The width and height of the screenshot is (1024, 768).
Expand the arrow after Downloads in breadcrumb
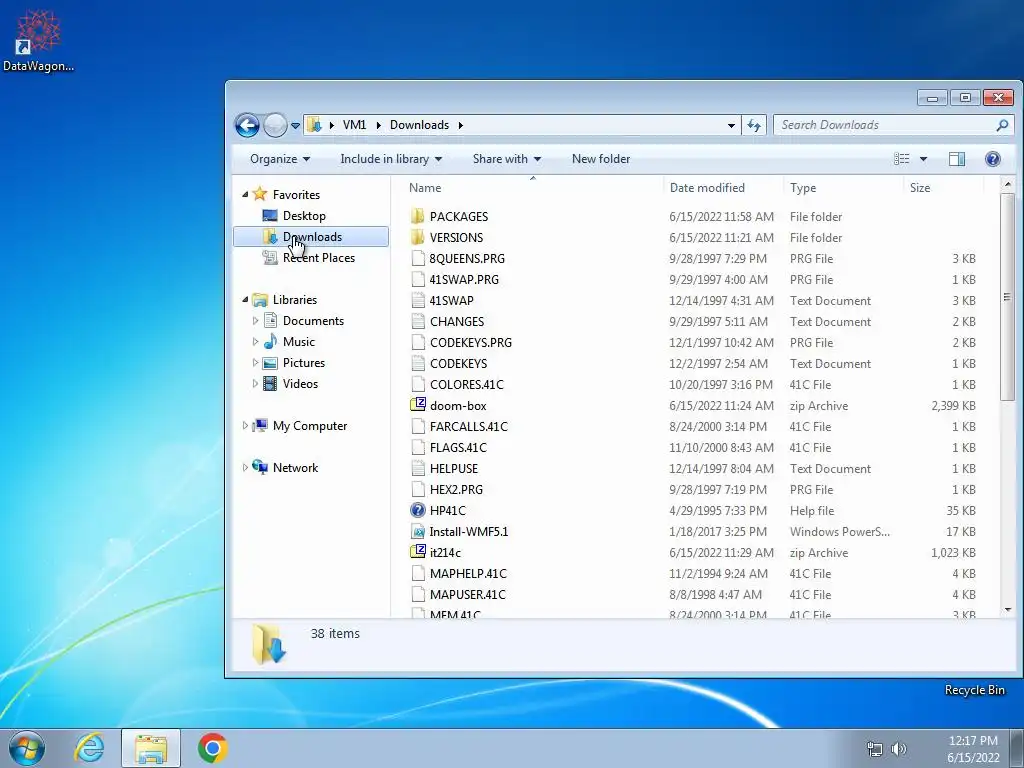[460, 125]
